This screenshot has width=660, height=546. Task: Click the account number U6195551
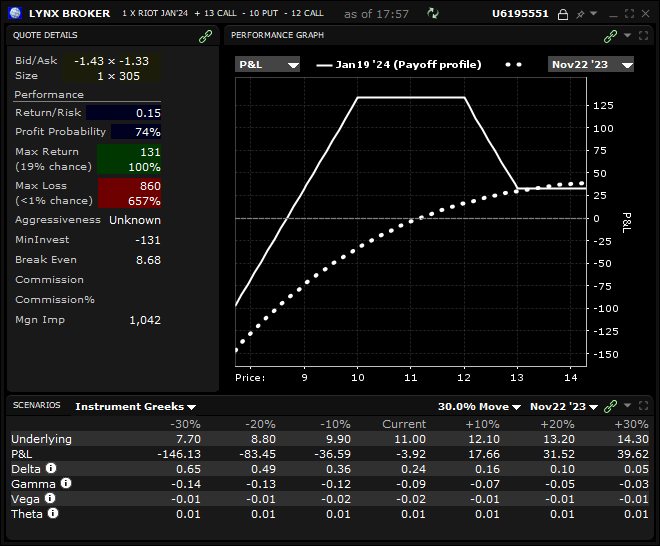point(521,14)
